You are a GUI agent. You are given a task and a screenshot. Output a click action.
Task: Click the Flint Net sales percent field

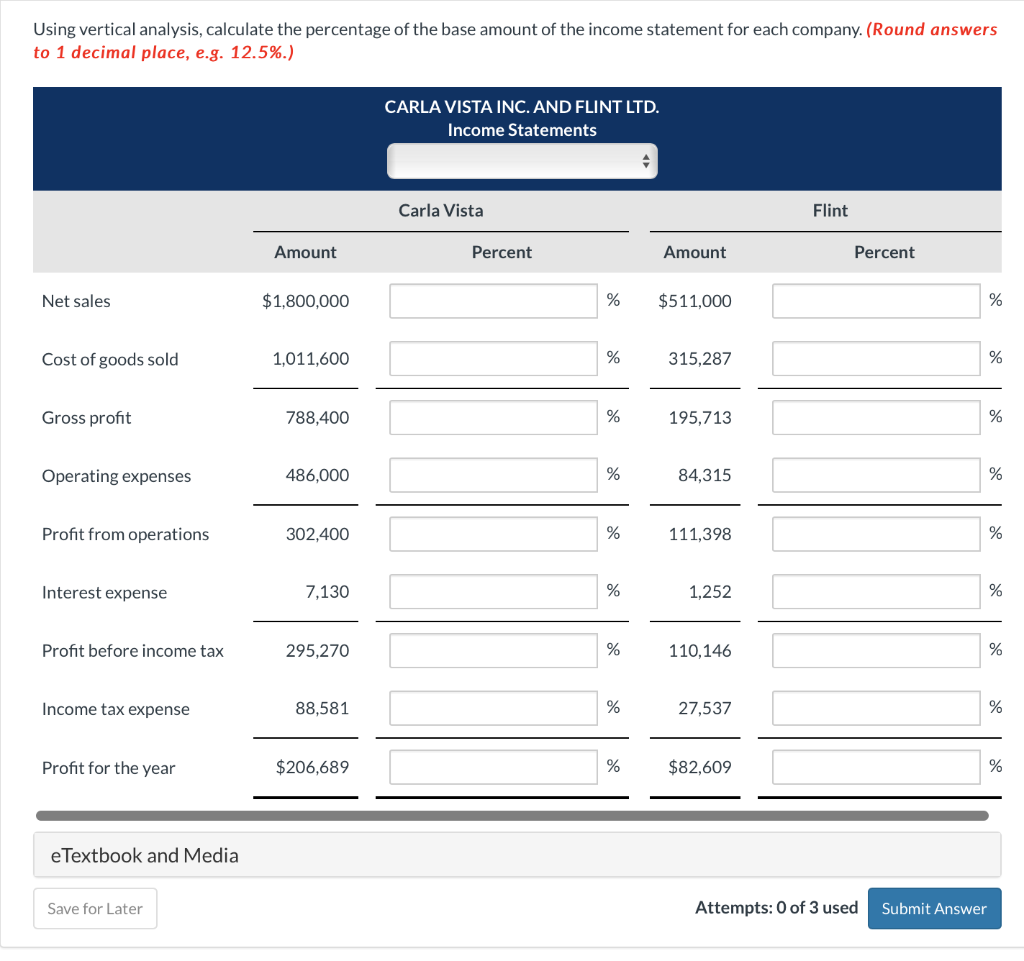(875, 300)
